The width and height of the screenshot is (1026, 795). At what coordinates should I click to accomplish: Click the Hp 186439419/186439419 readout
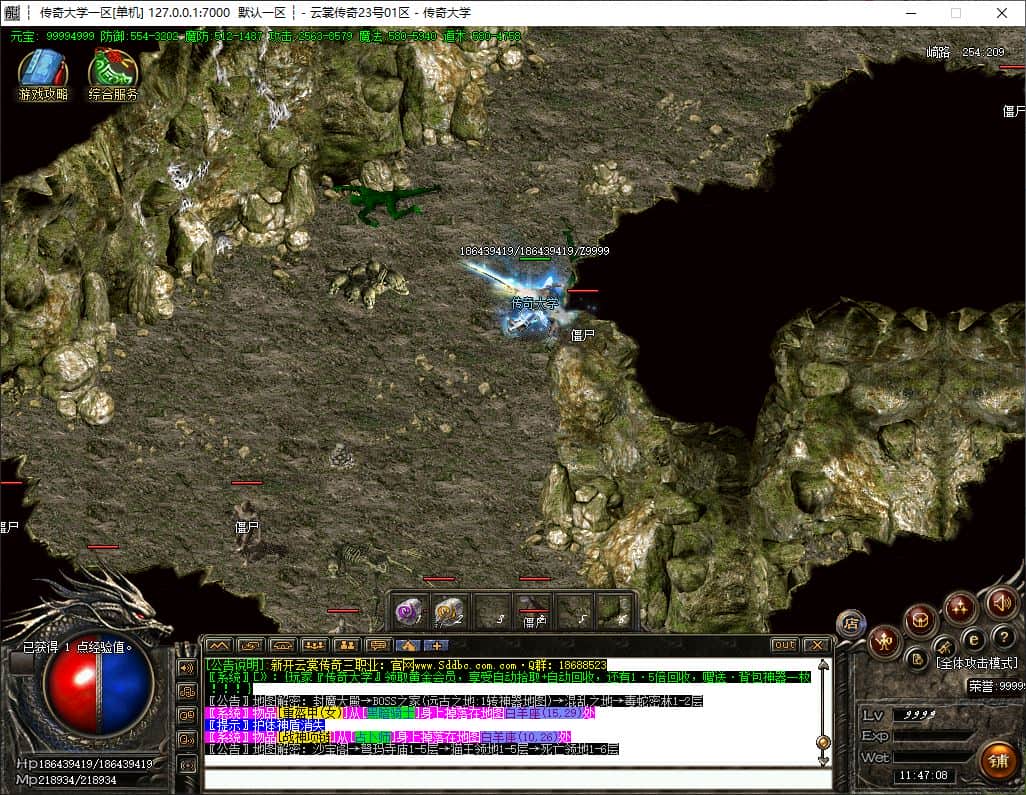pyautogui.click(x=84, y=764)
